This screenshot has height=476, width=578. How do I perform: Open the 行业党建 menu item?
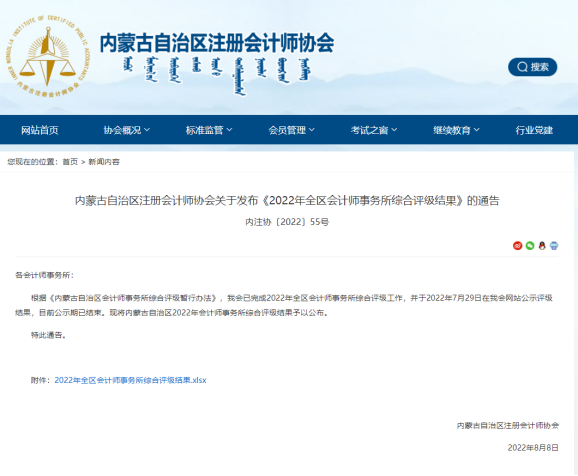coord(534,130)
